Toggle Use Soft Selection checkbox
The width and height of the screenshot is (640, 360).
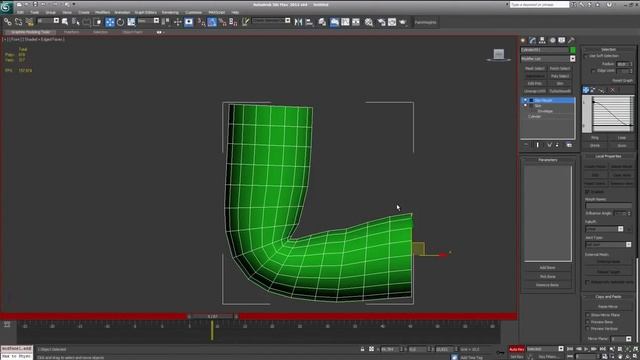point(587,56)
